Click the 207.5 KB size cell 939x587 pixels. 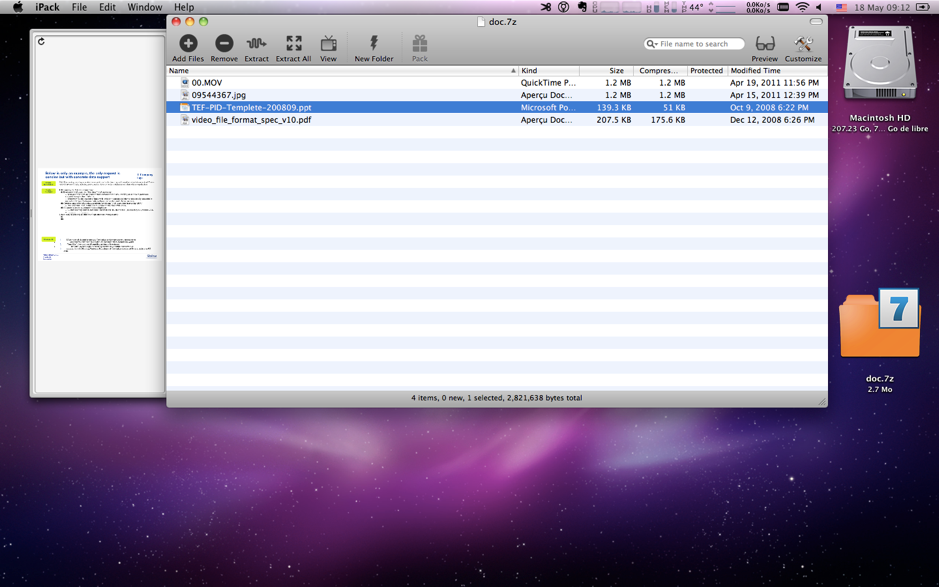tap(613, 120)
